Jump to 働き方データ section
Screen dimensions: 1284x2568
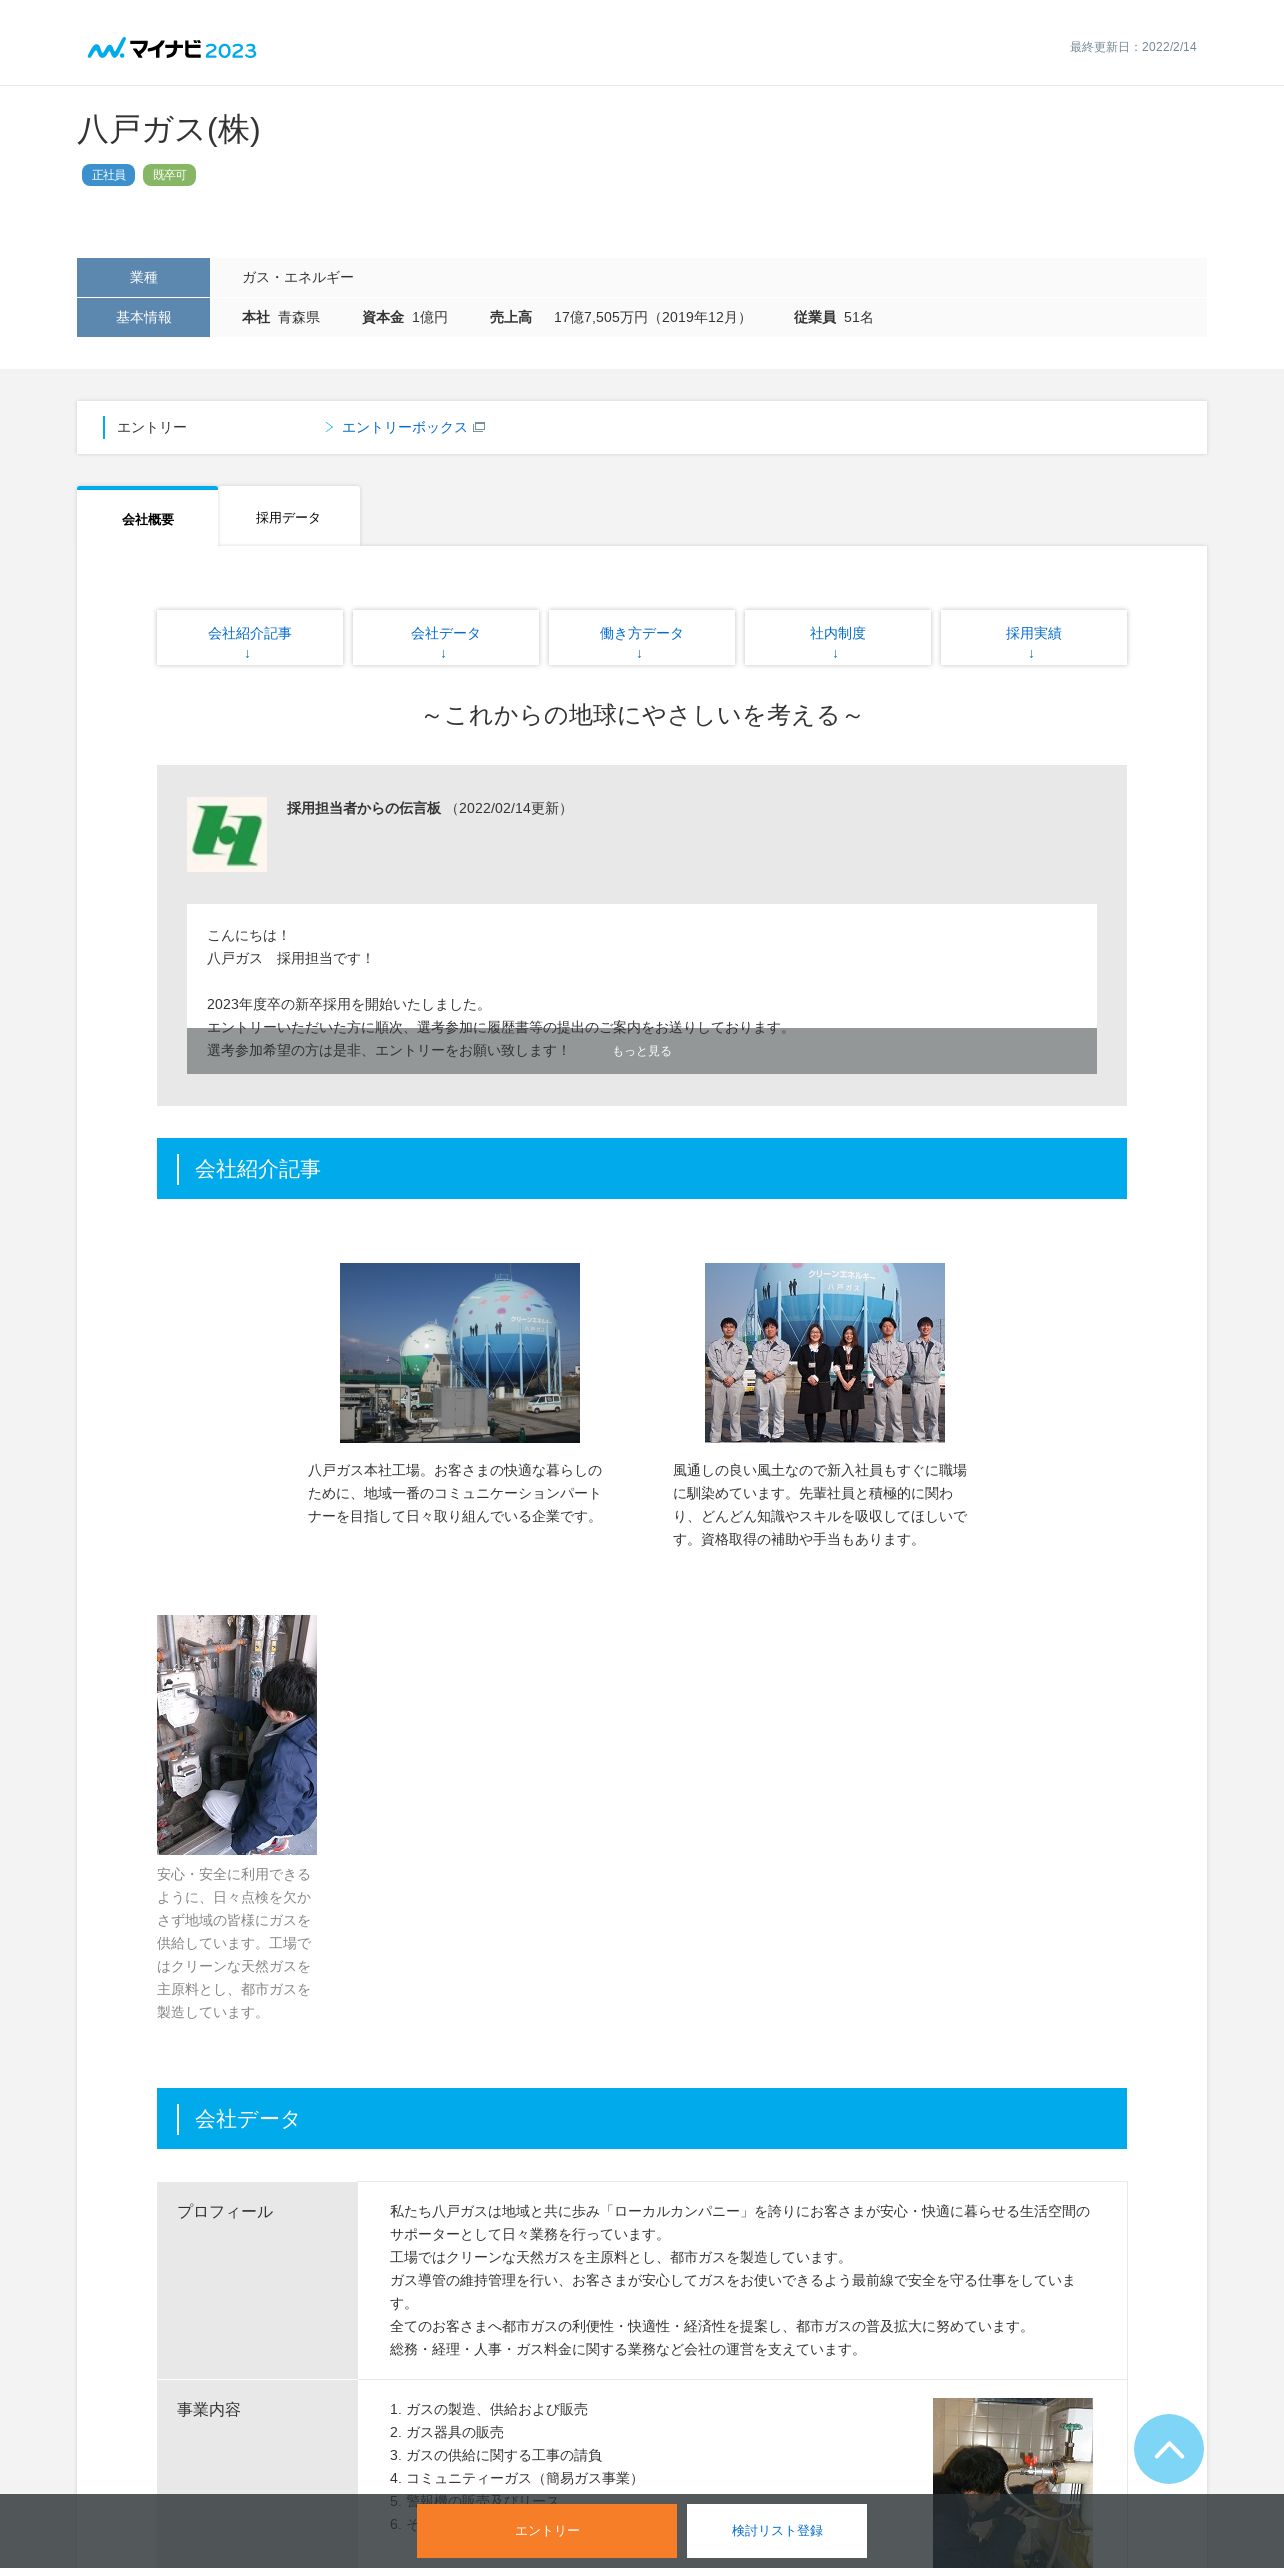pos(642,637)
